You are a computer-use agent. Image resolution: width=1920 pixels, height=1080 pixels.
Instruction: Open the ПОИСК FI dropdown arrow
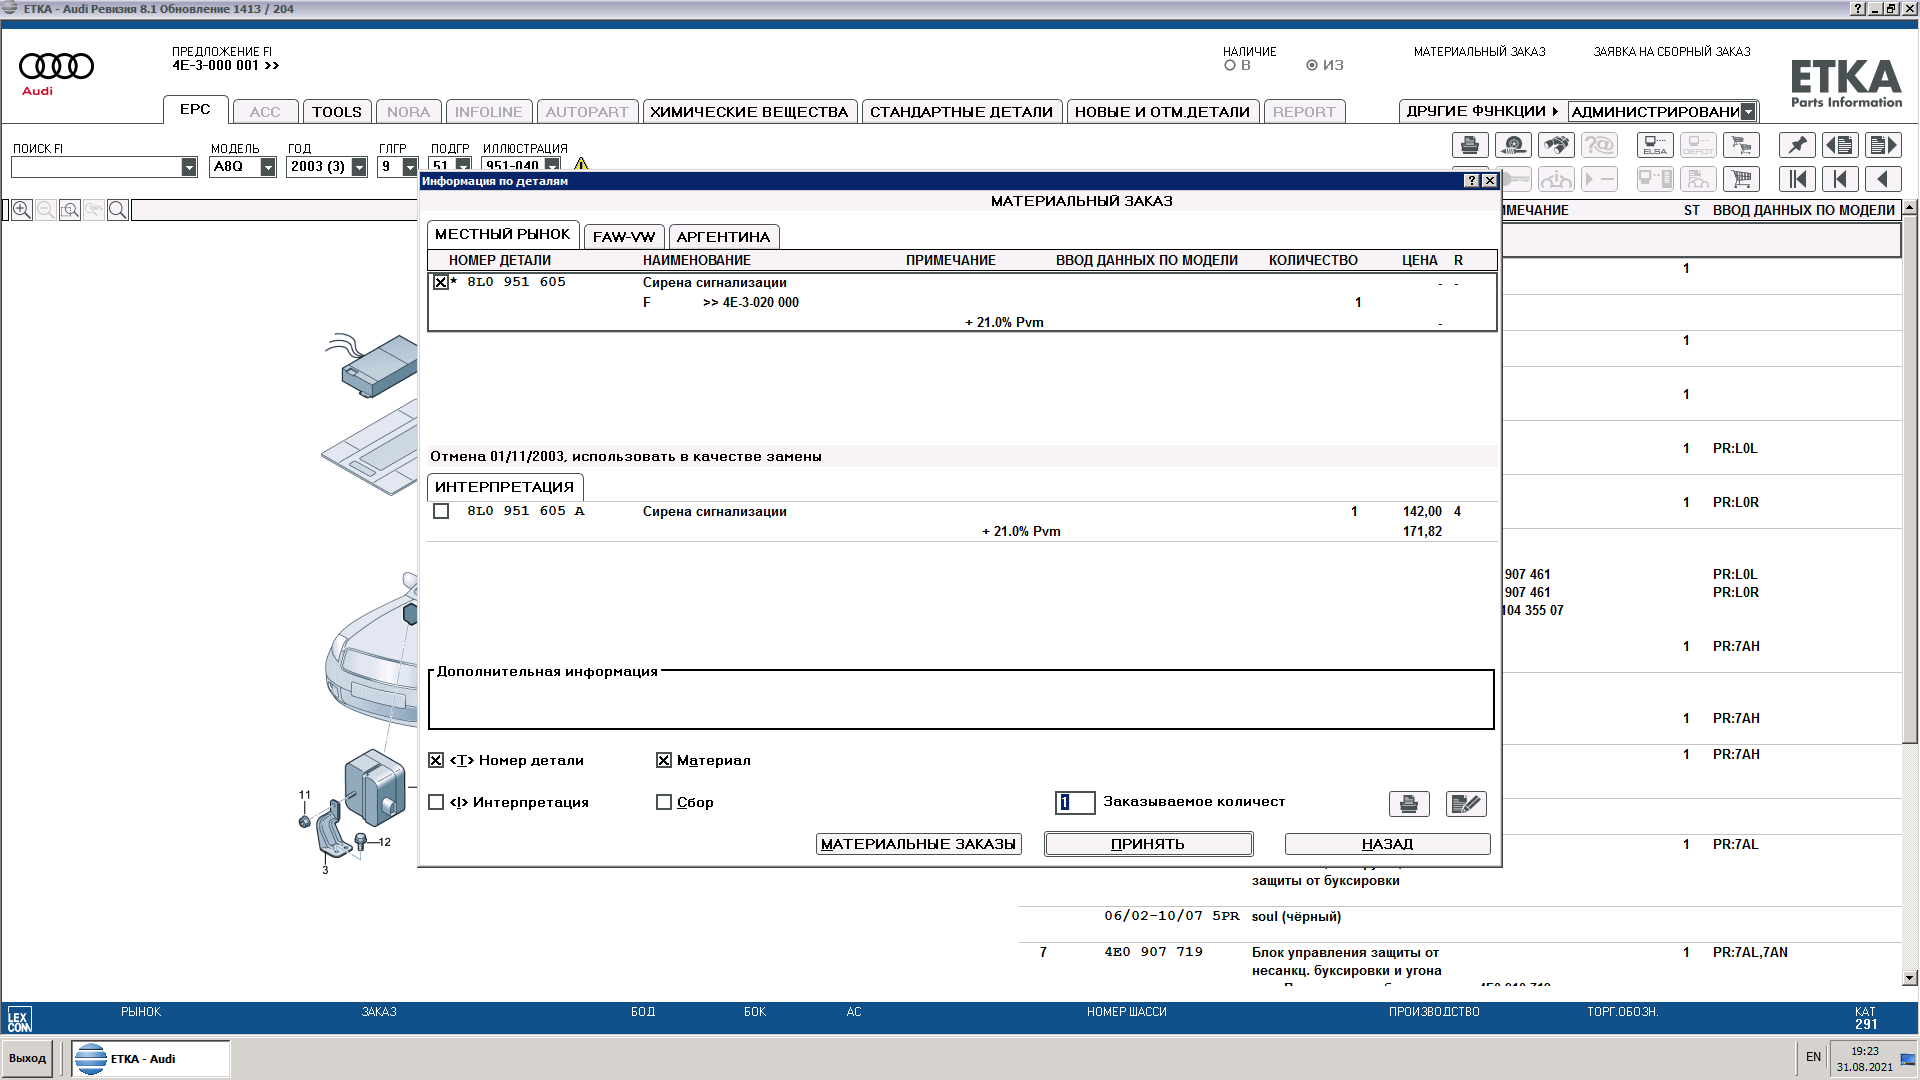[x=189, y=167]
